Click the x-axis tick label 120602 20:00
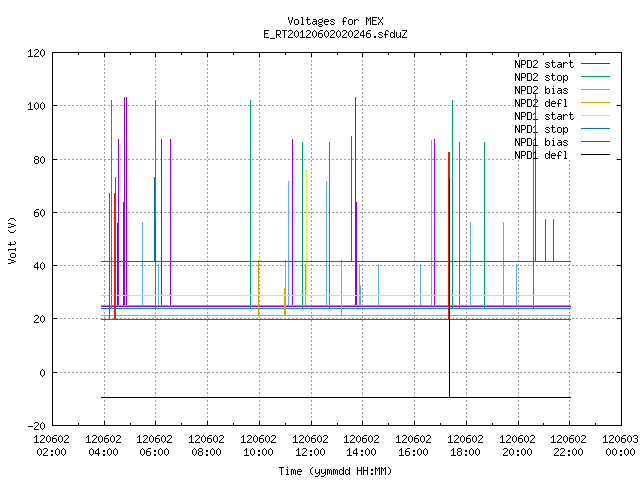This screenshot has height=480, width=640. [517, 446]
